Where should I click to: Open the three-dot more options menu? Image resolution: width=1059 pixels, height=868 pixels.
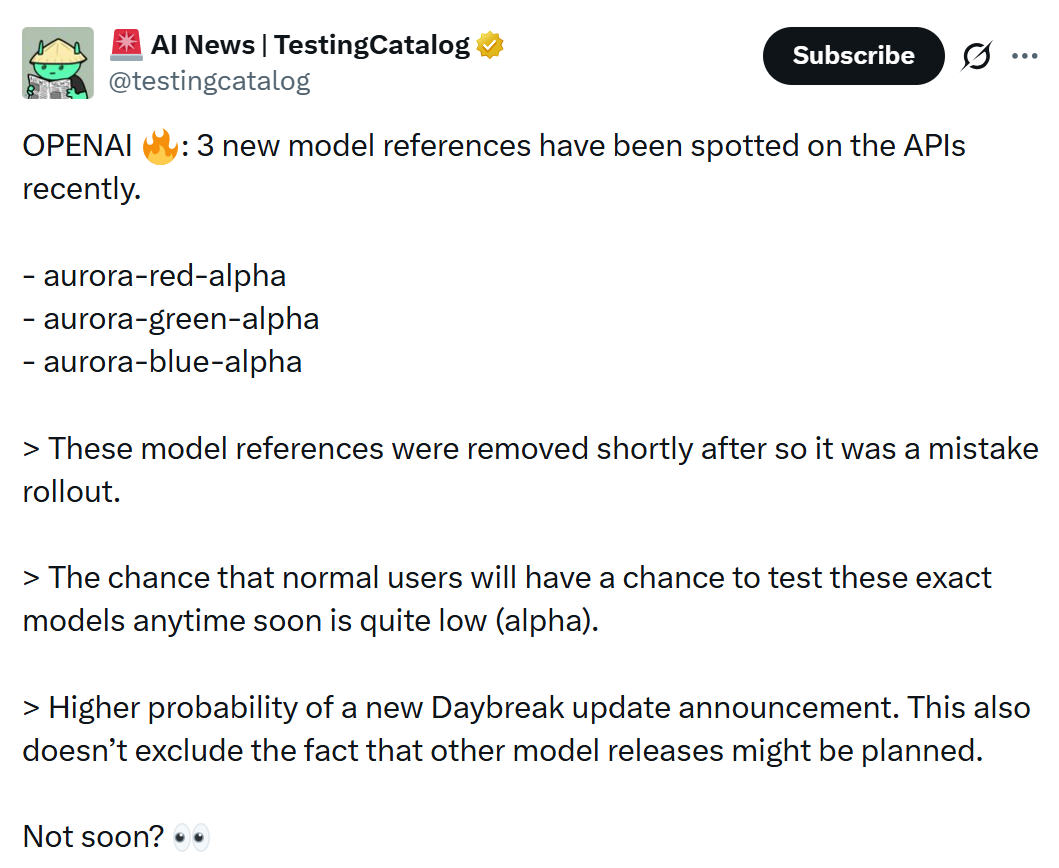[x=1025, y=56]
